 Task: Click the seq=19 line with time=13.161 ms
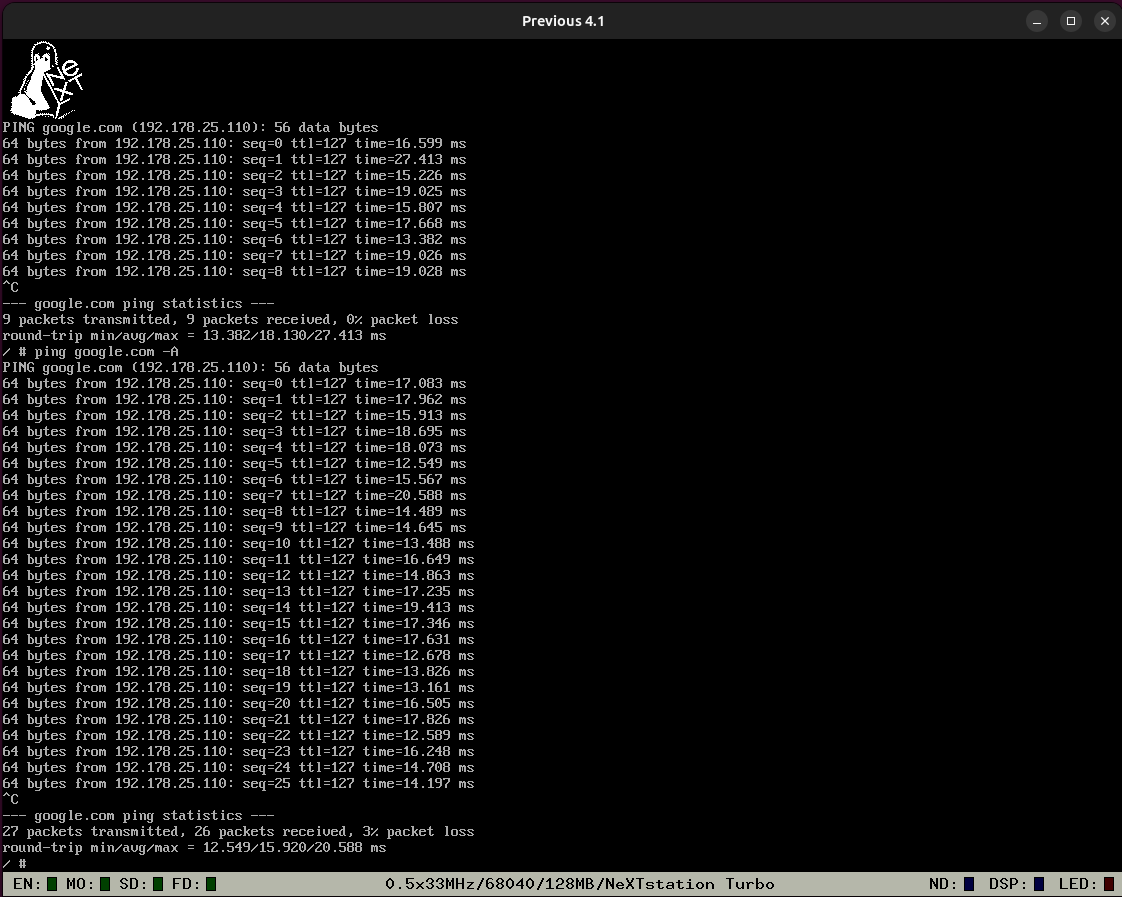tap(238, 688)
